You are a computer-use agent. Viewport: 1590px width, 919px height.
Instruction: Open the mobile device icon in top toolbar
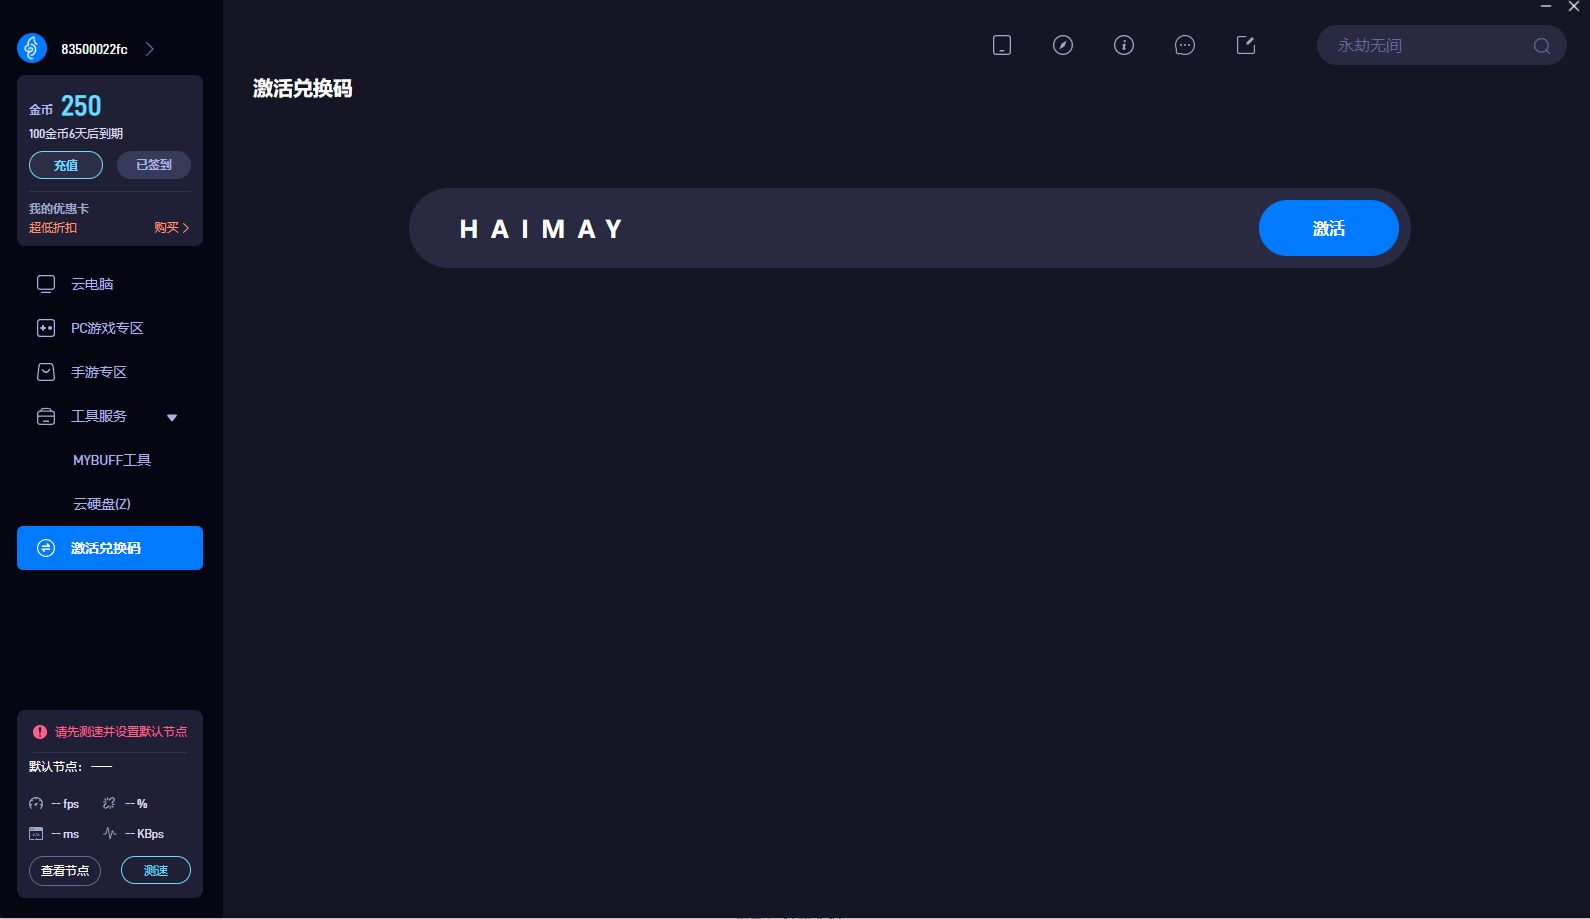1002,45
